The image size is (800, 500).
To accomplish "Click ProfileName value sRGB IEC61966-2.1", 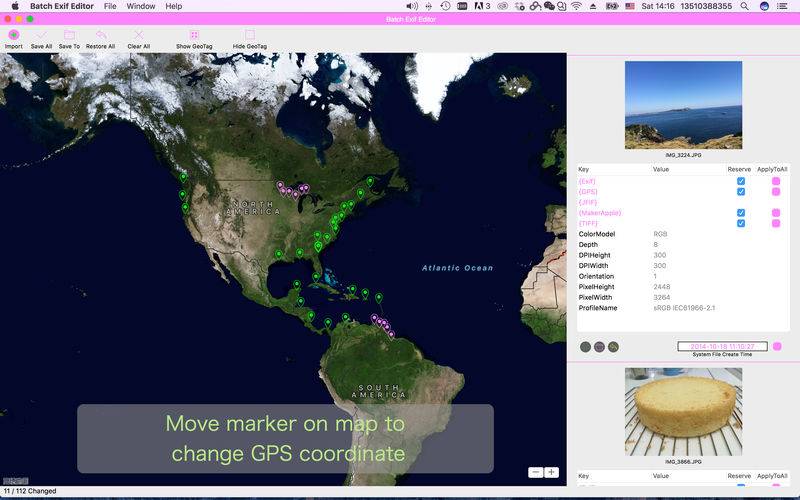I will [684, 308].
